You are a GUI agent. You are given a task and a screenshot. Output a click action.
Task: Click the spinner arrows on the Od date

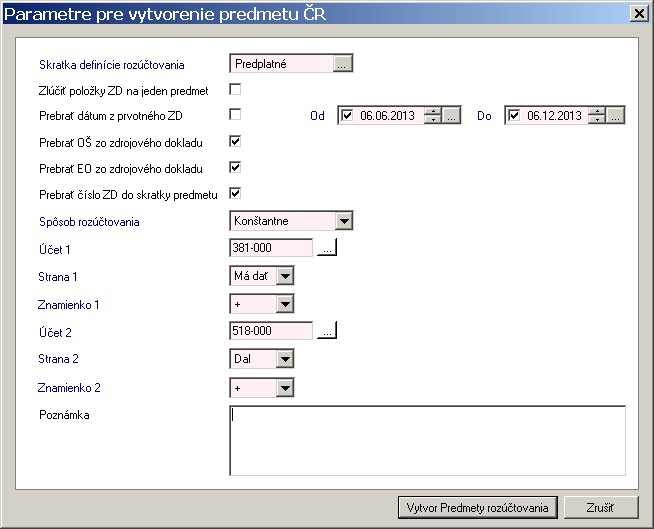pyautogui.click(x=433, y=116)
